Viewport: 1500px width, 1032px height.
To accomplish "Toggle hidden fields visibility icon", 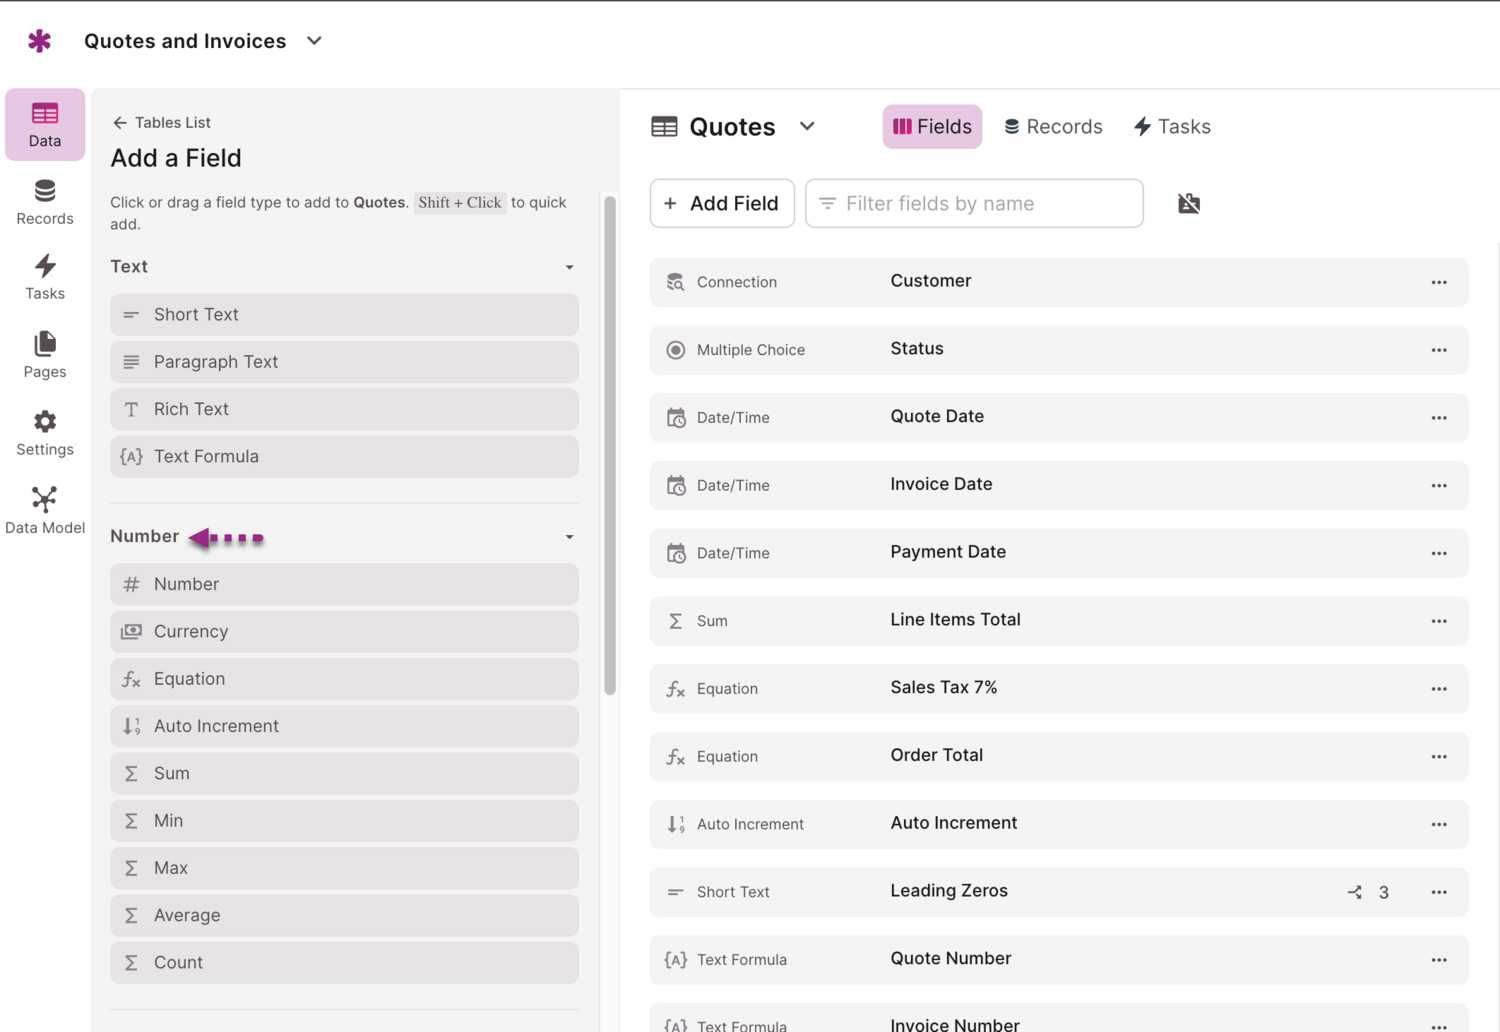I will [1189, 203].
